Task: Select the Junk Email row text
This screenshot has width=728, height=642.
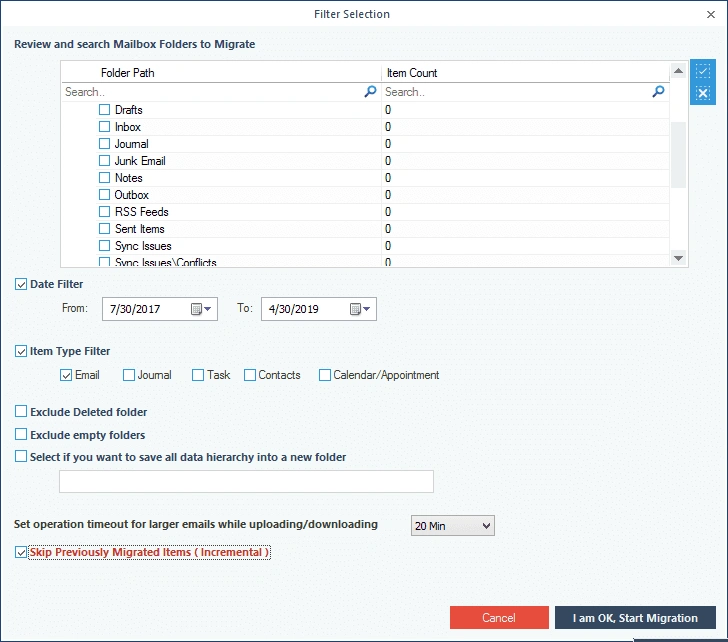Action: coord(140,161)
